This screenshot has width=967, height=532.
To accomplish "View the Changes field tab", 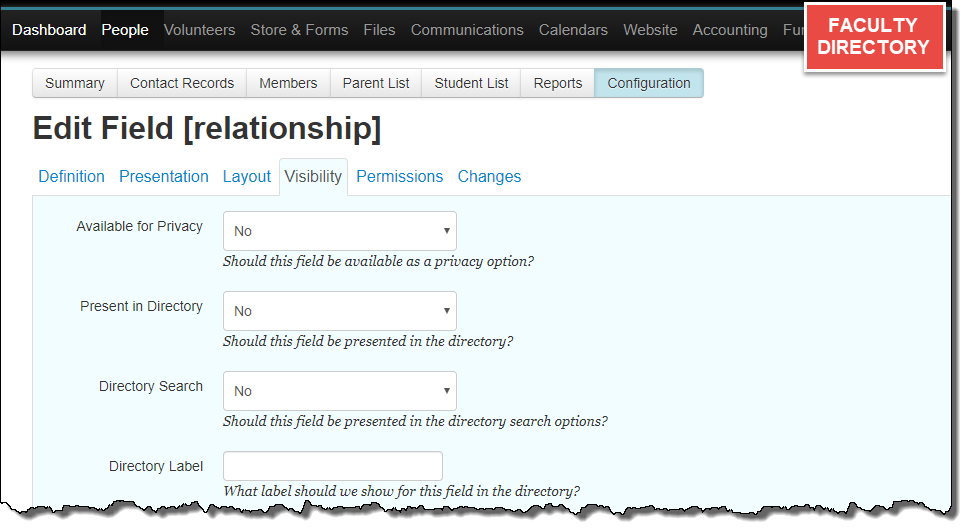I will click(x=489, y=177).
